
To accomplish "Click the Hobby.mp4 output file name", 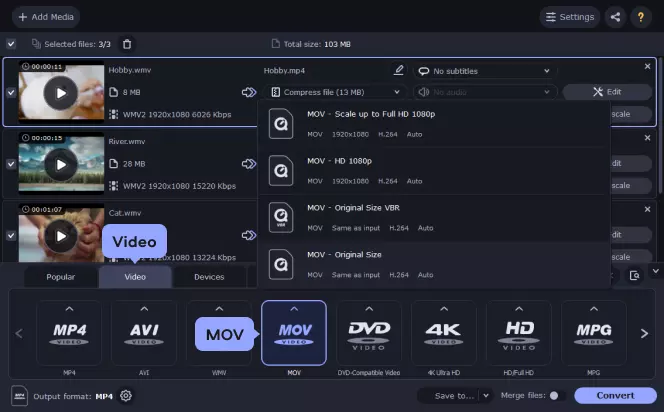I will [284, 70].
